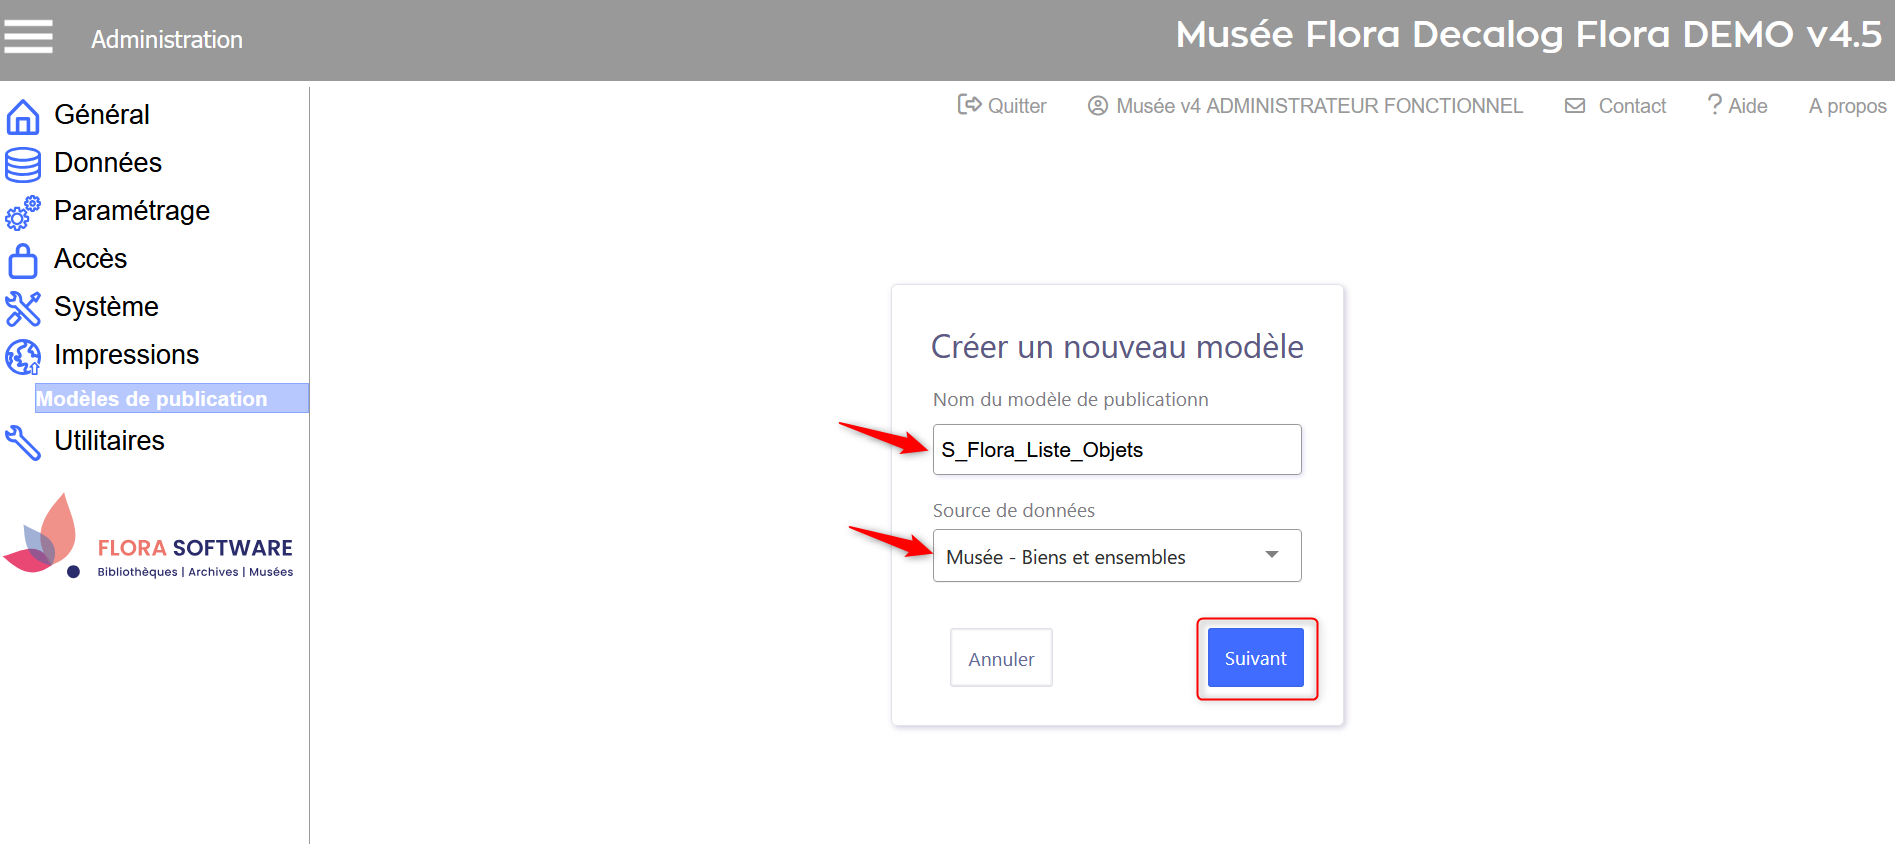
Task: Click the Paramétrage gears icon
Action: [x=23, y=212]
